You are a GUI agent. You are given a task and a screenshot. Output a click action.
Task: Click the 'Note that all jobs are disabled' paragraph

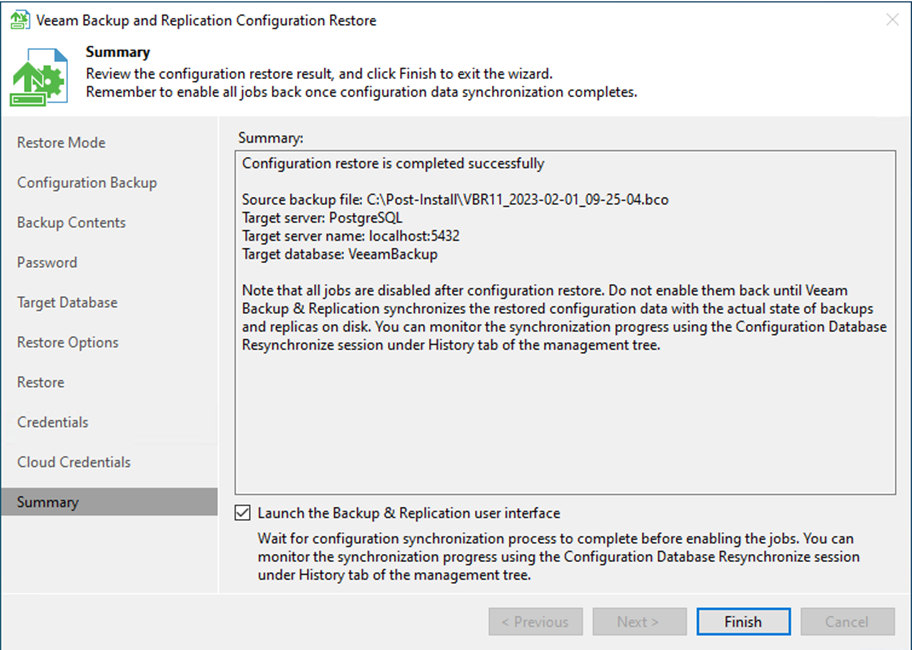(564, 317)
